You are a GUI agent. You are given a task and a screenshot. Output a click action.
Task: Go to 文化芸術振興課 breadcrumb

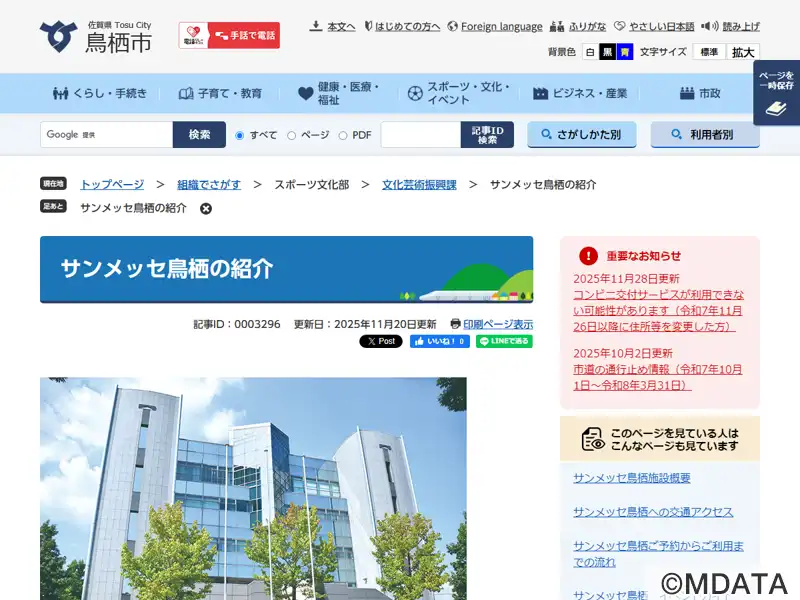coord(419,185)
